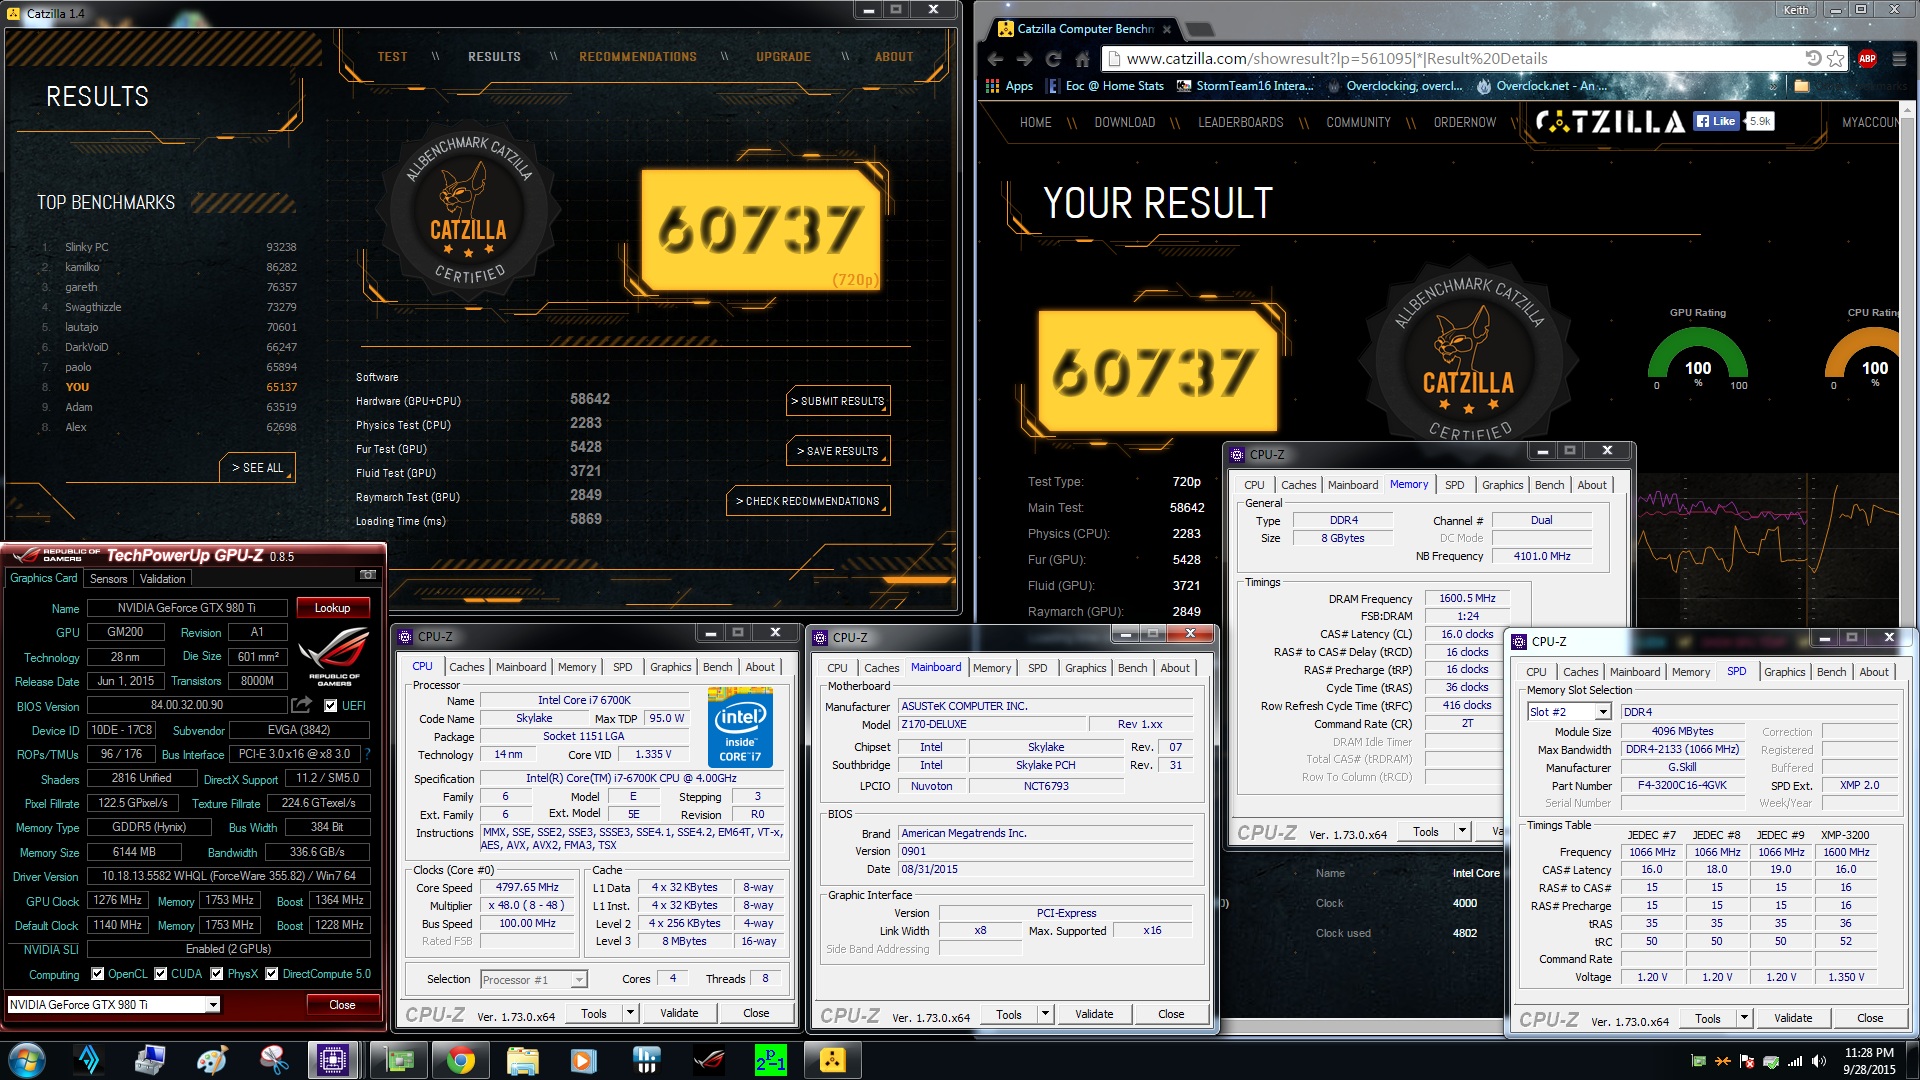The image size is (1920, 1080).
Task: Open Snipping Tool from the taskbar
Action: point(273,1060)
